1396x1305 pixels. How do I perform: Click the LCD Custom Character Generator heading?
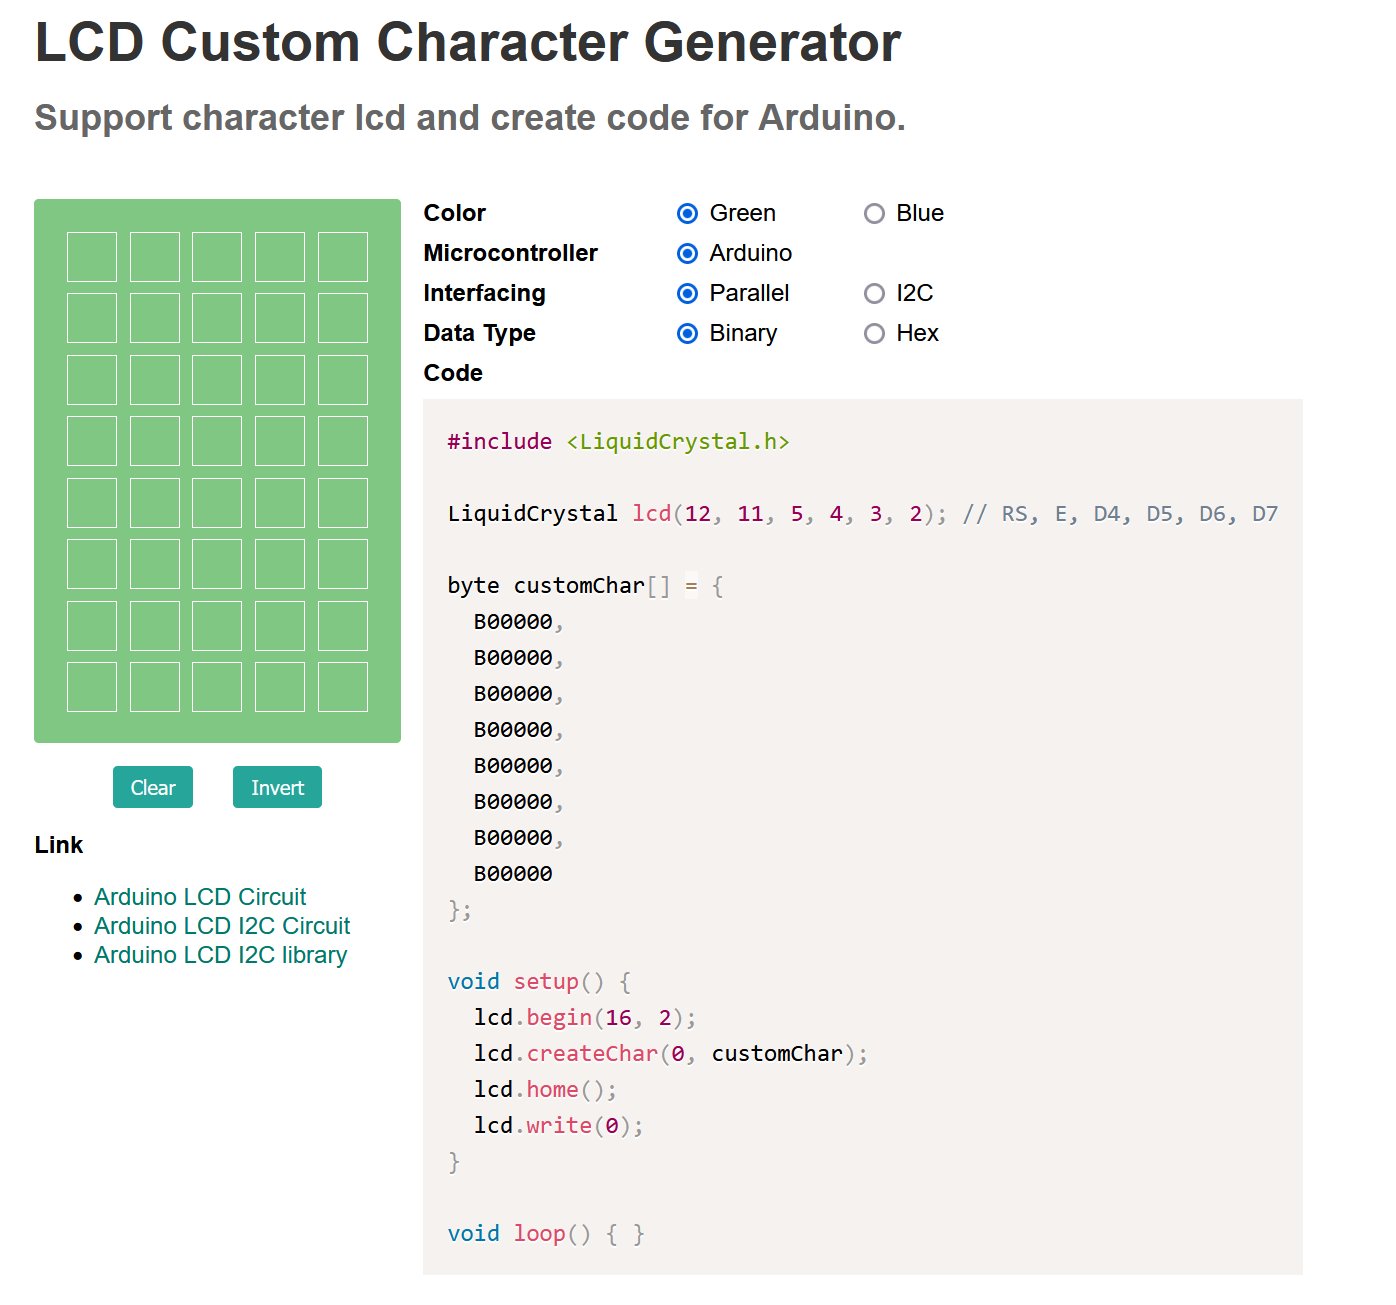pos(468,43)
